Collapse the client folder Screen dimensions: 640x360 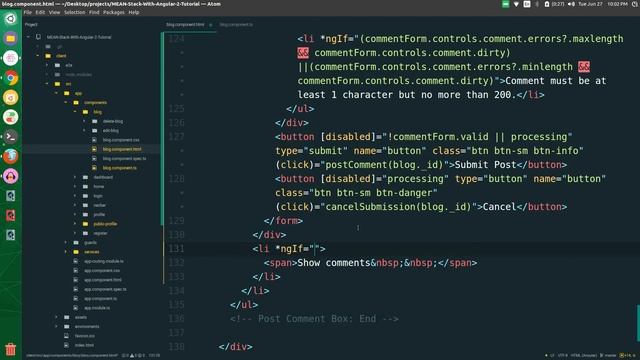[38, 56]
